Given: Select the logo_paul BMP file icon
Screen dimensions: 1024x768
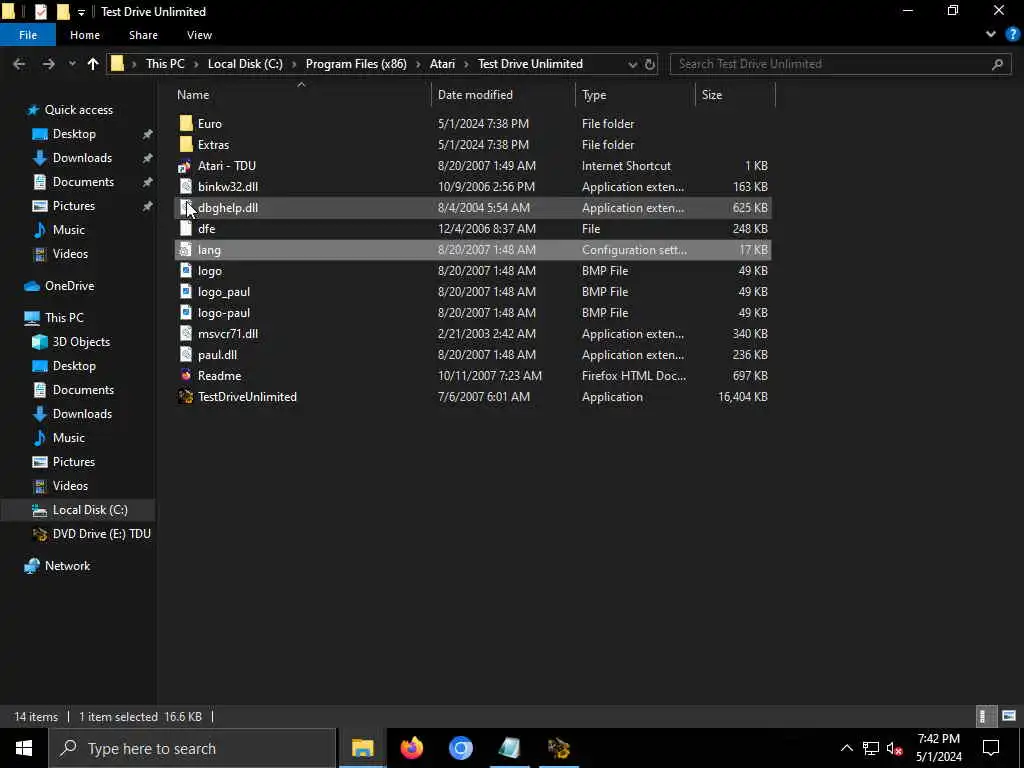Looking at the screenshot, I should [186, 291].
